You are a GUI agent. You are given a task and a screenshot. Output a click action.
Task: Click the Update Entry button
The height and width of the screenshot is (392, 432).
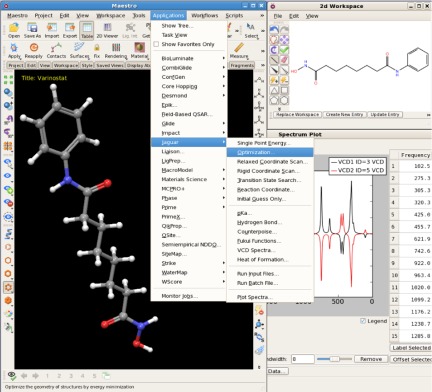[385, 114]
